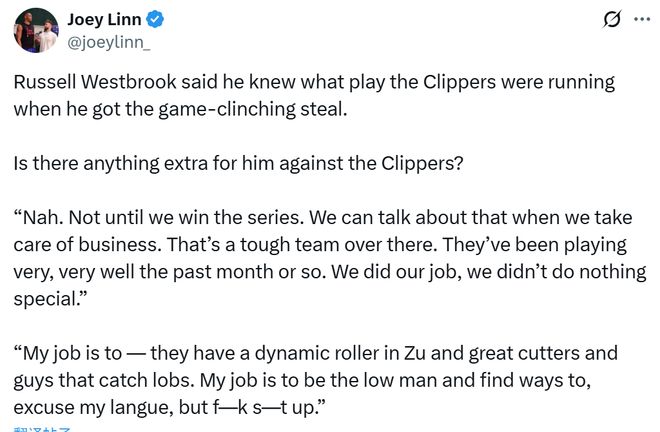Click the 'Nah. Not until we win' line
Viewport: 660px width, 432px height.
323,218
